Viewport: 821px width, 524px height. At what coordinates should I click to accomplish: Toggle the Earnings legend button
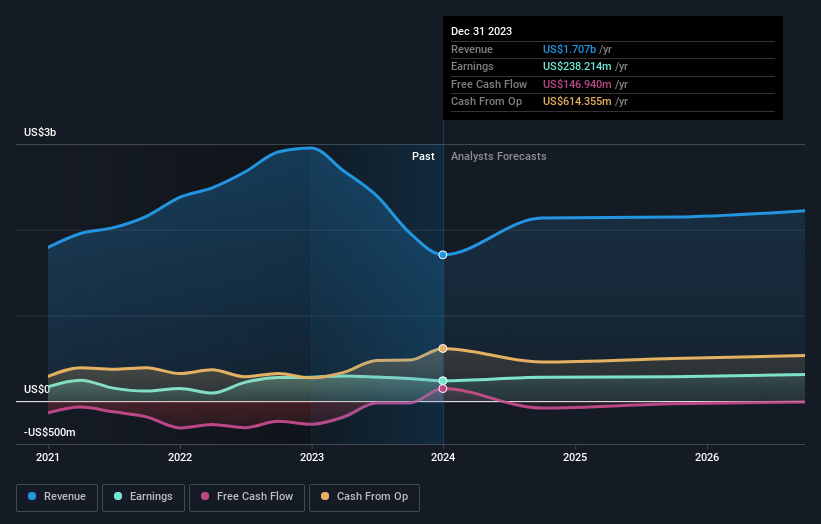pyautogui.click(x=143, y=497)
